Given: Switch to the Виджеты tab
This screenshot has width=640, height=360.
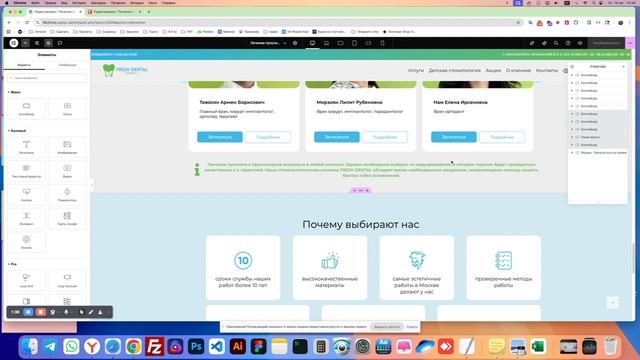Looking at the screenshot, I should pyautogui.click(x=24, y=65).
